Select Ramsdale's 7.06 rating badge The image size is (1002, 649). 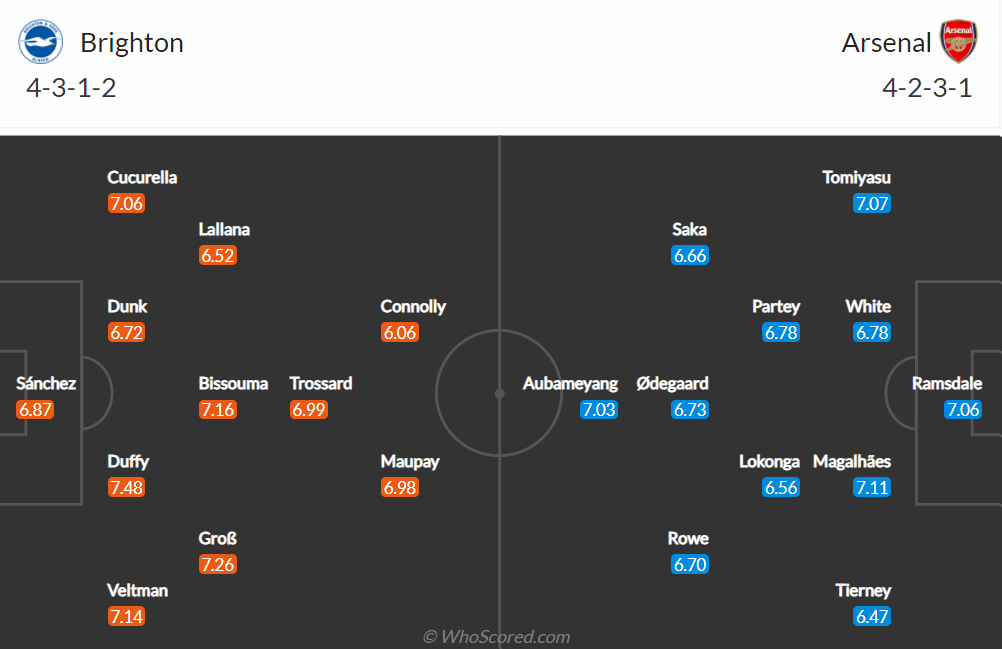coord(963,409)
